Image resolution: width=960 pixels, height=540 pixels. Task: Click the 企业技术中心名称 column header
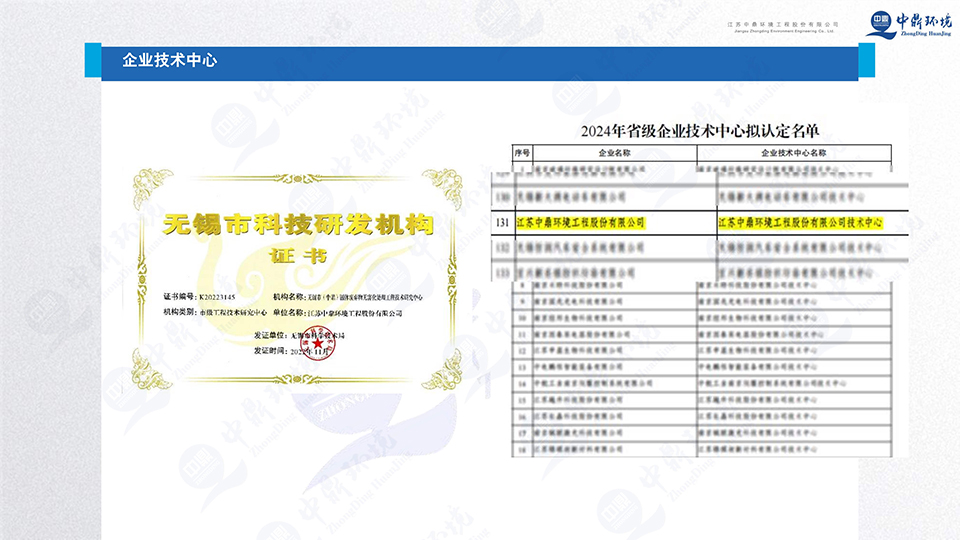coord(795,154)
